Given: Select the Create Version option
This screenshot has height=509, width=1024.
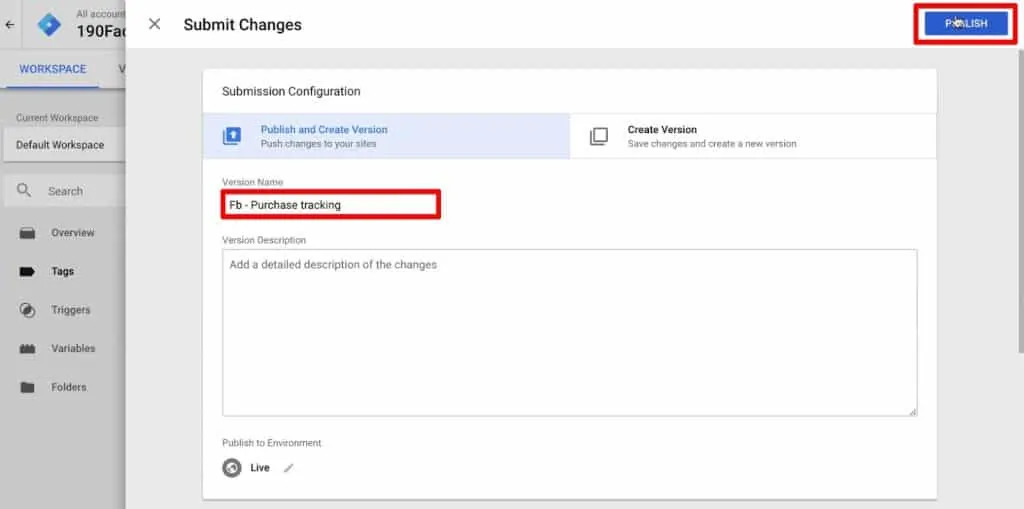Looking at the screenshot, I should [x=753, y=136].
